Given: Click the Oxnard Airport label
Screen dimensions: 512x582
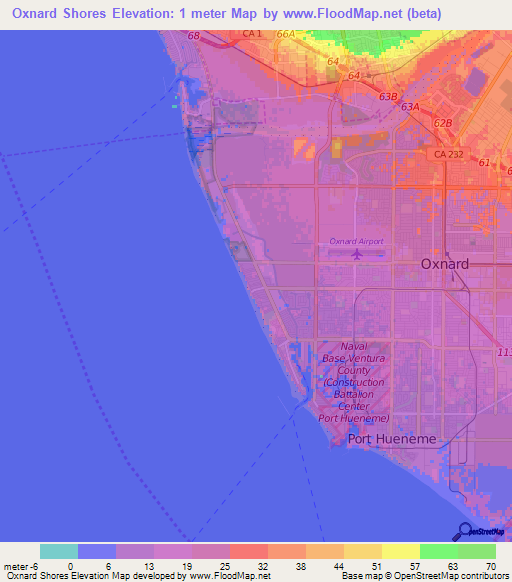Looking at the screenshot, I should [356, 241].
